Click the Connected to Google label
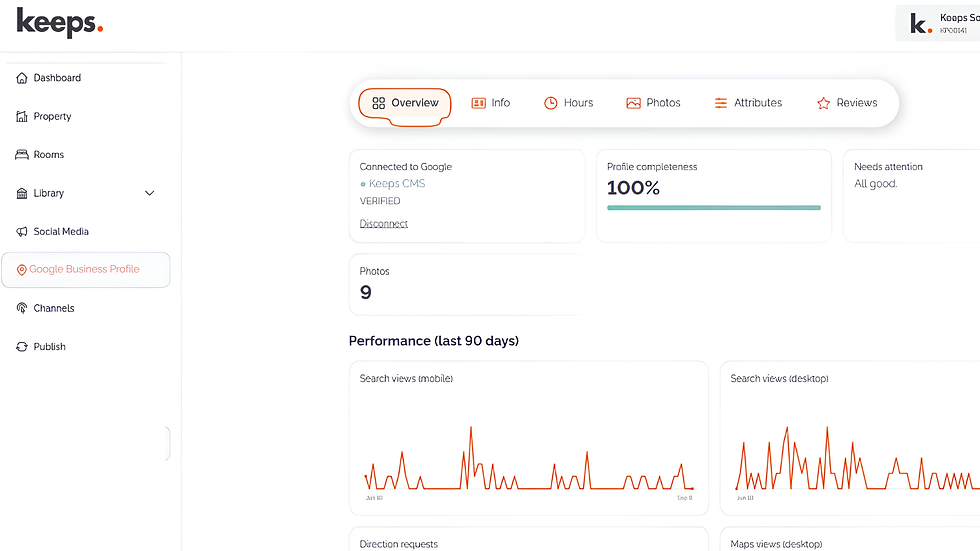 tap(406, 167)
